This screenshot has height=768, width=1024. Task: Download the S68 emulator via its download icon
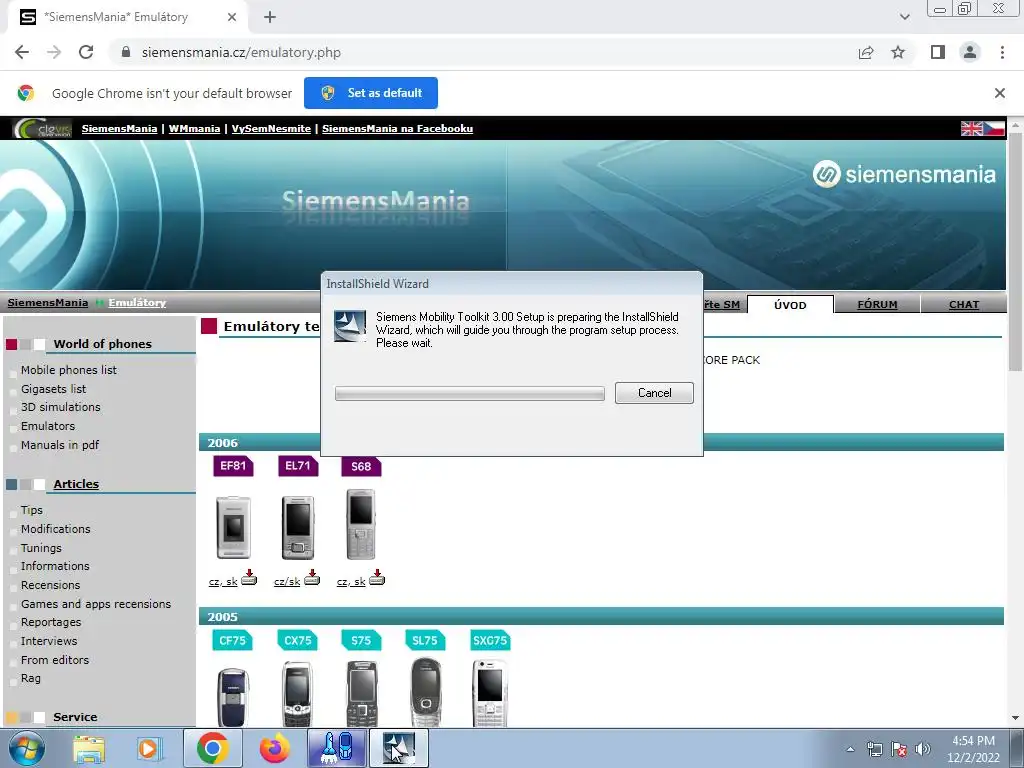tap(377, 577)
